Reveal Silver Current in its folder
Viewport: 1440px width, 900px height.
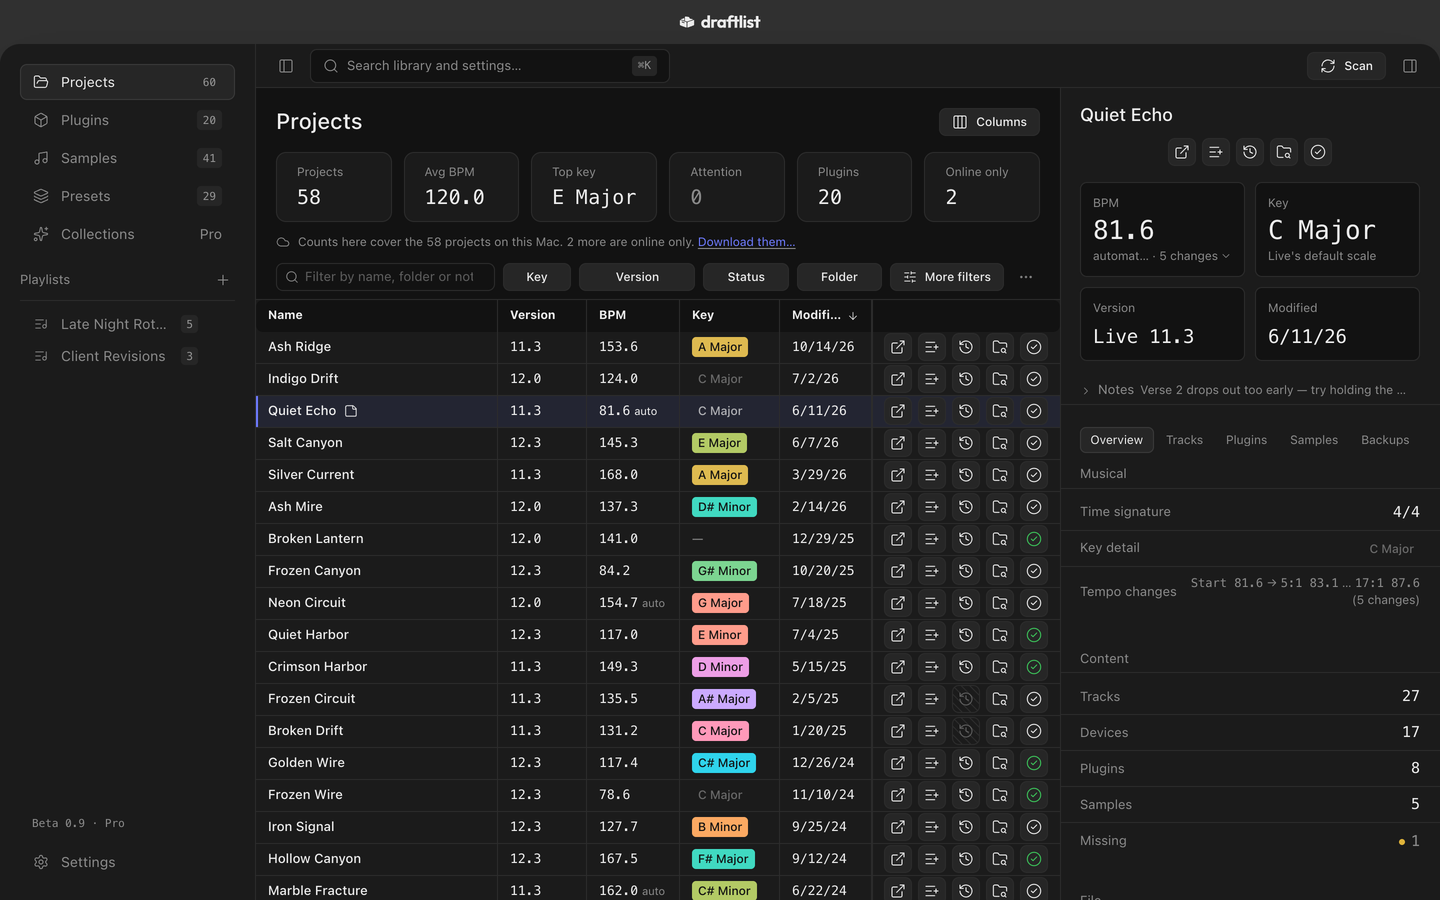pos(1000,475)
